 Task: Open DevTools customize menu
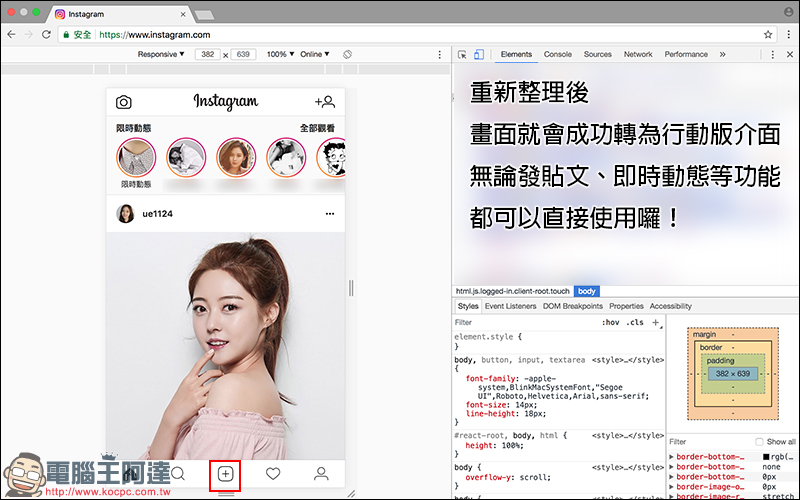(x=772, y=54)
